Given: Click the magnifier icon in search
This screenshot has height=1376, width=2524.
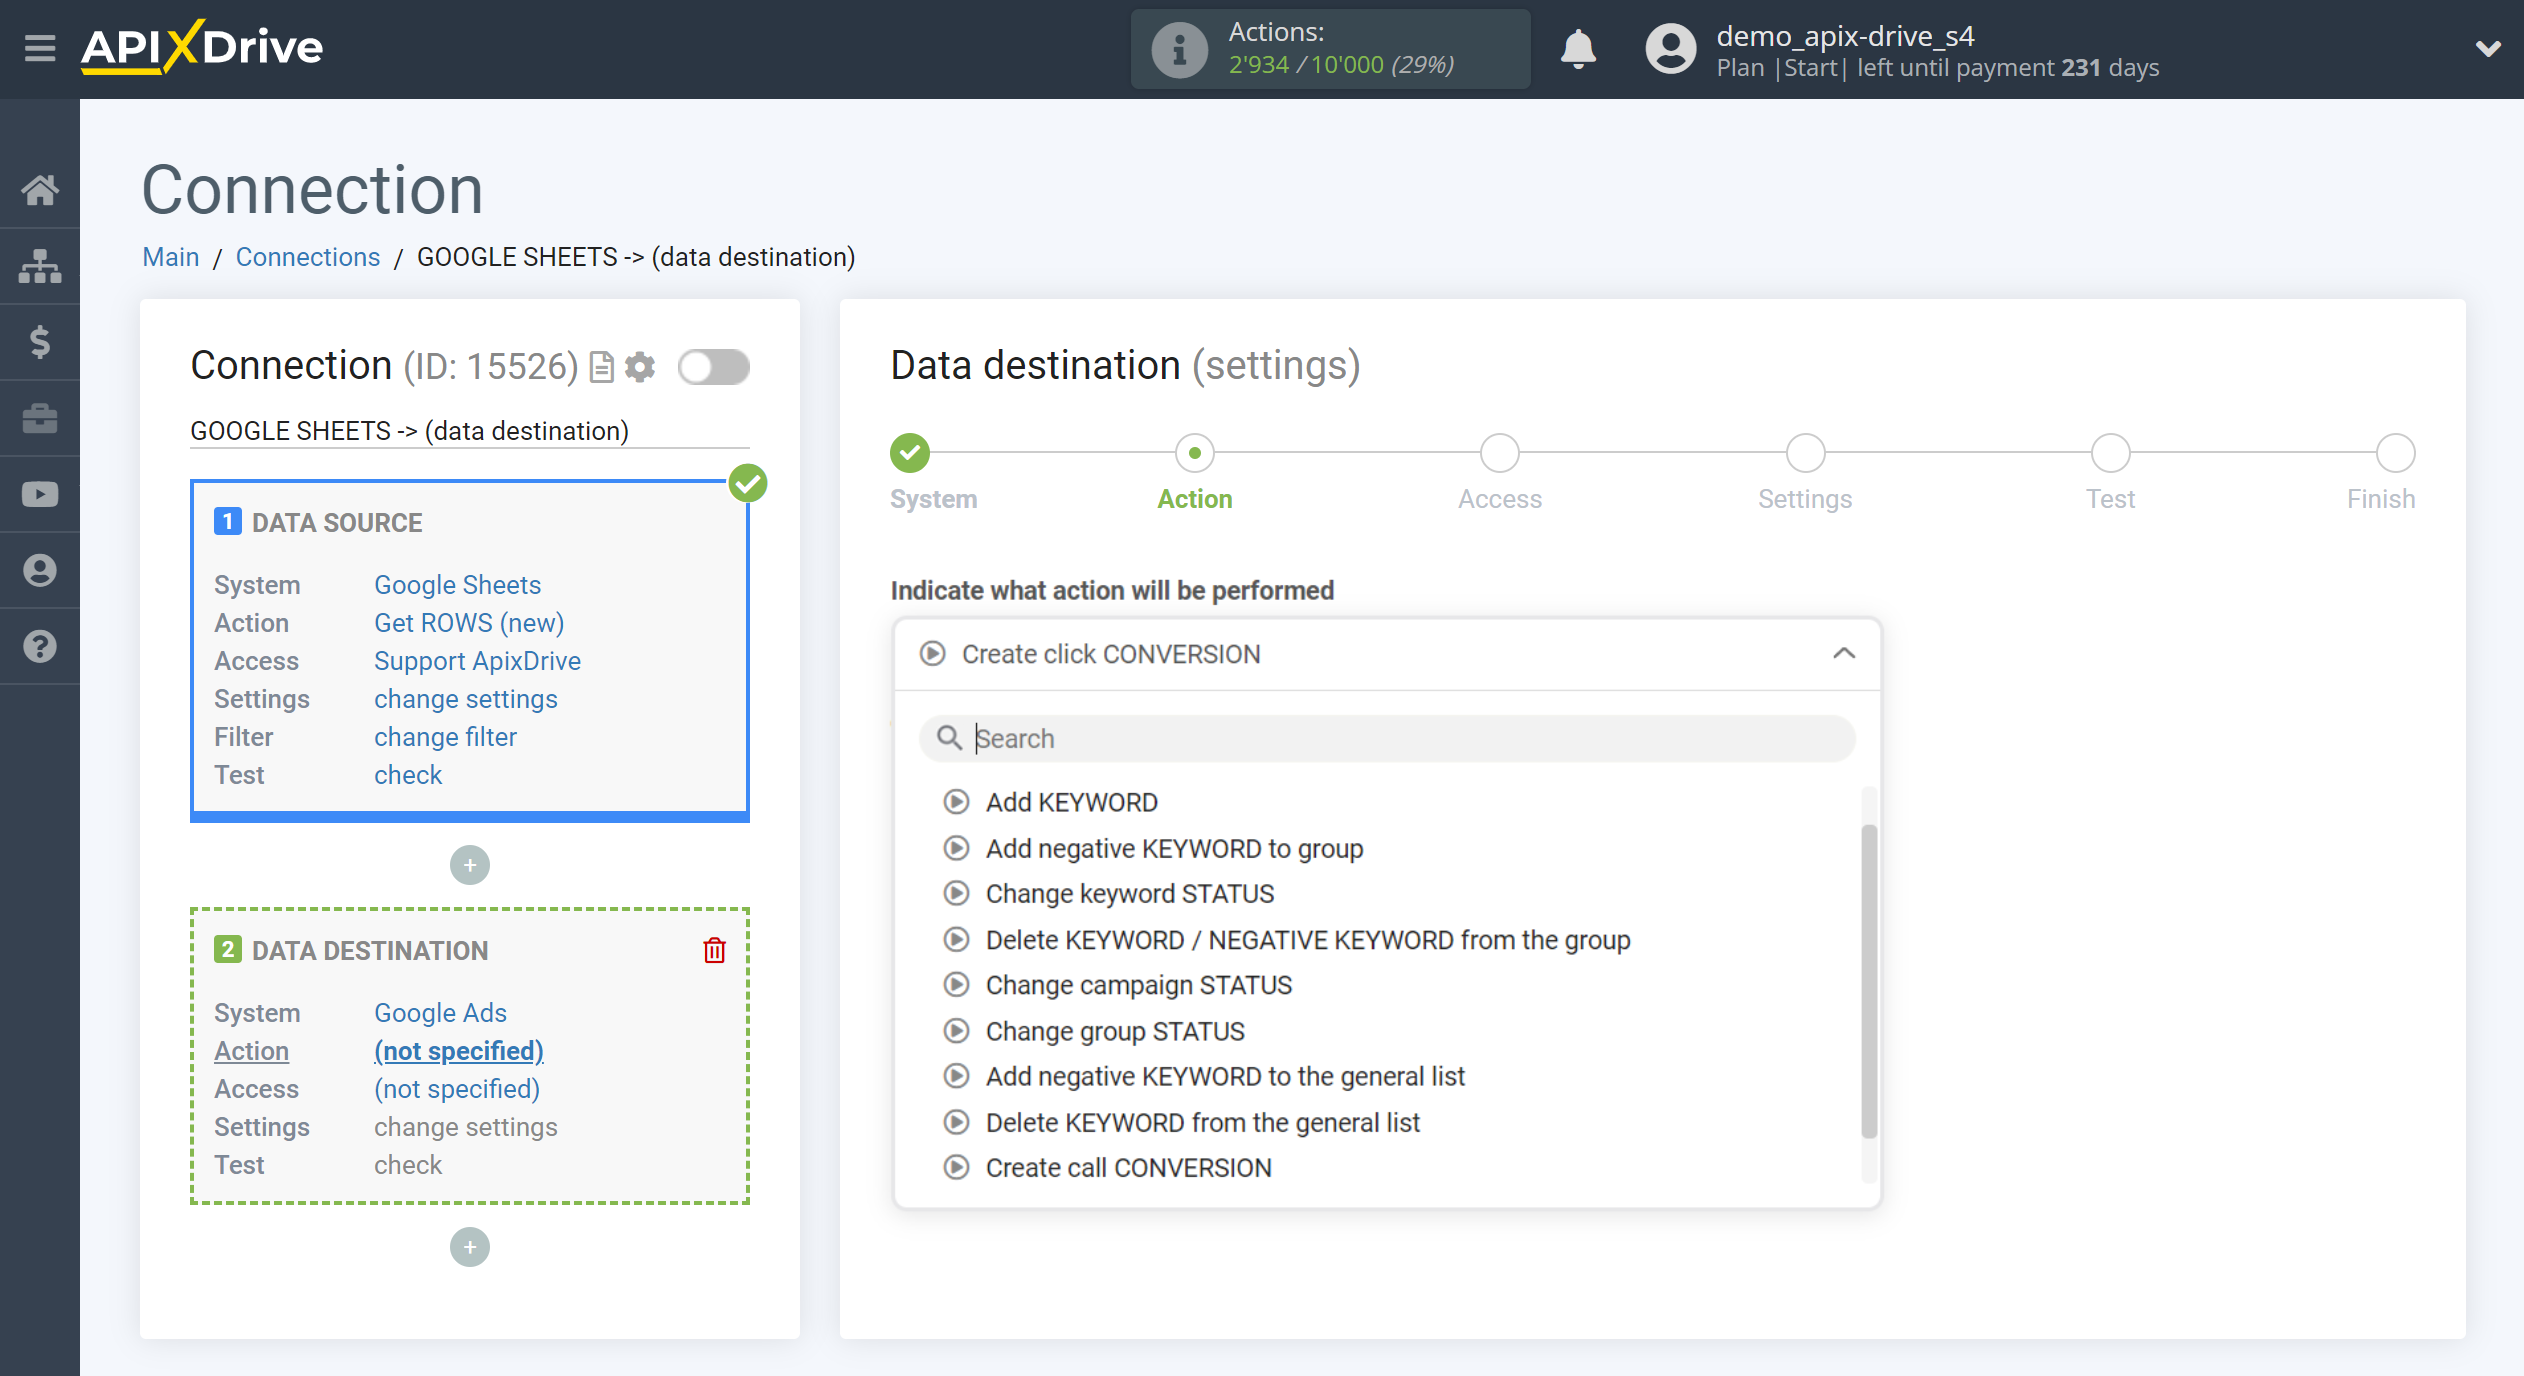Looking at the screenshot, I should [x=948, y=738].
